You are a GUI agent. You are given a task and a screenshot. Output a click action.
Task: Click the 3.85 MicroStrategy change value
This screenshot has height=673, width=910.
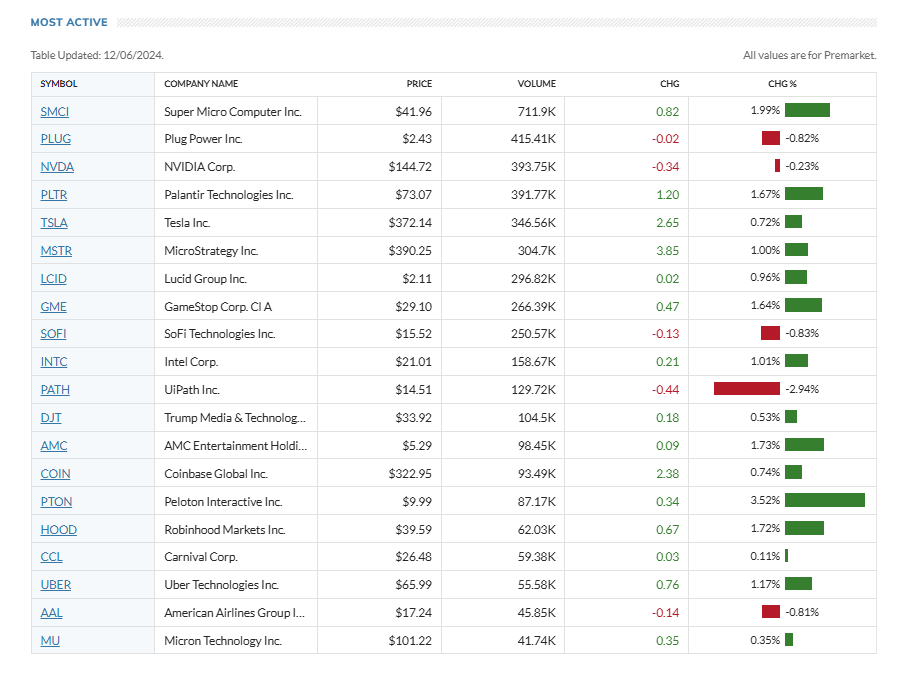point(667,251)
